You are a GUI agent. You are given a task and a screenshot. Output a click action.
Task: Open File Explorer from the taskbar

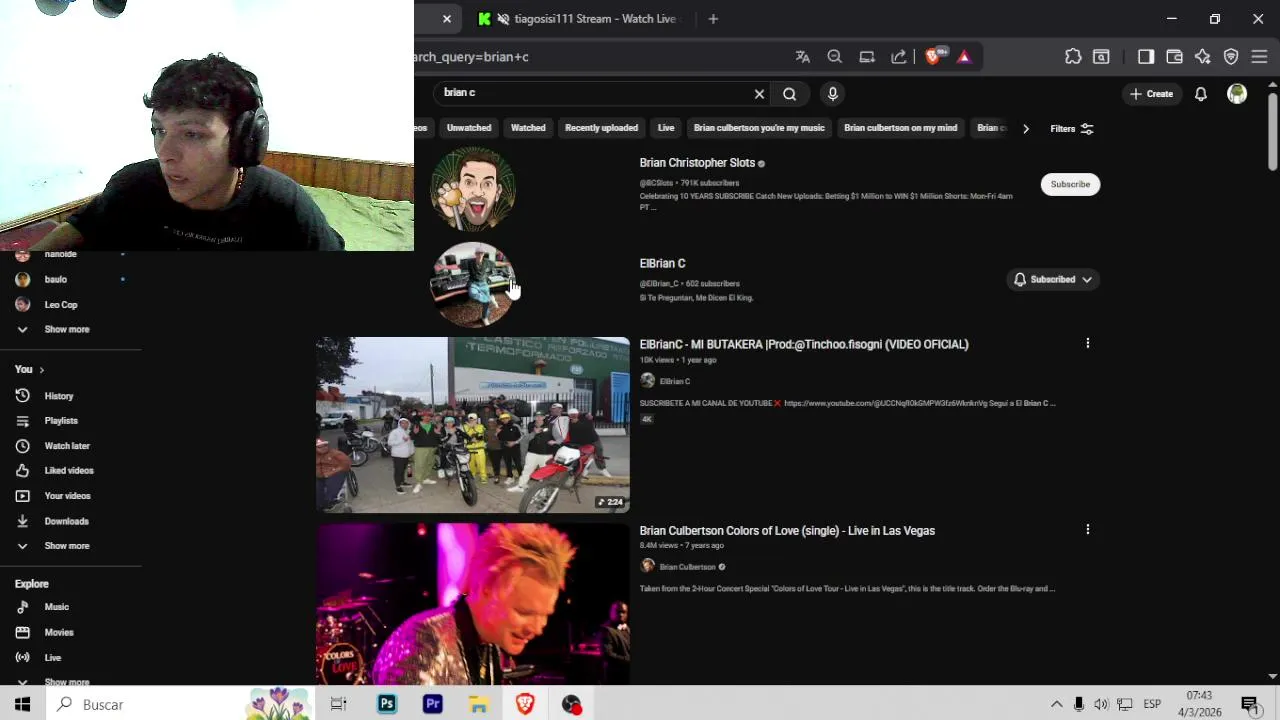pos(479,704)
